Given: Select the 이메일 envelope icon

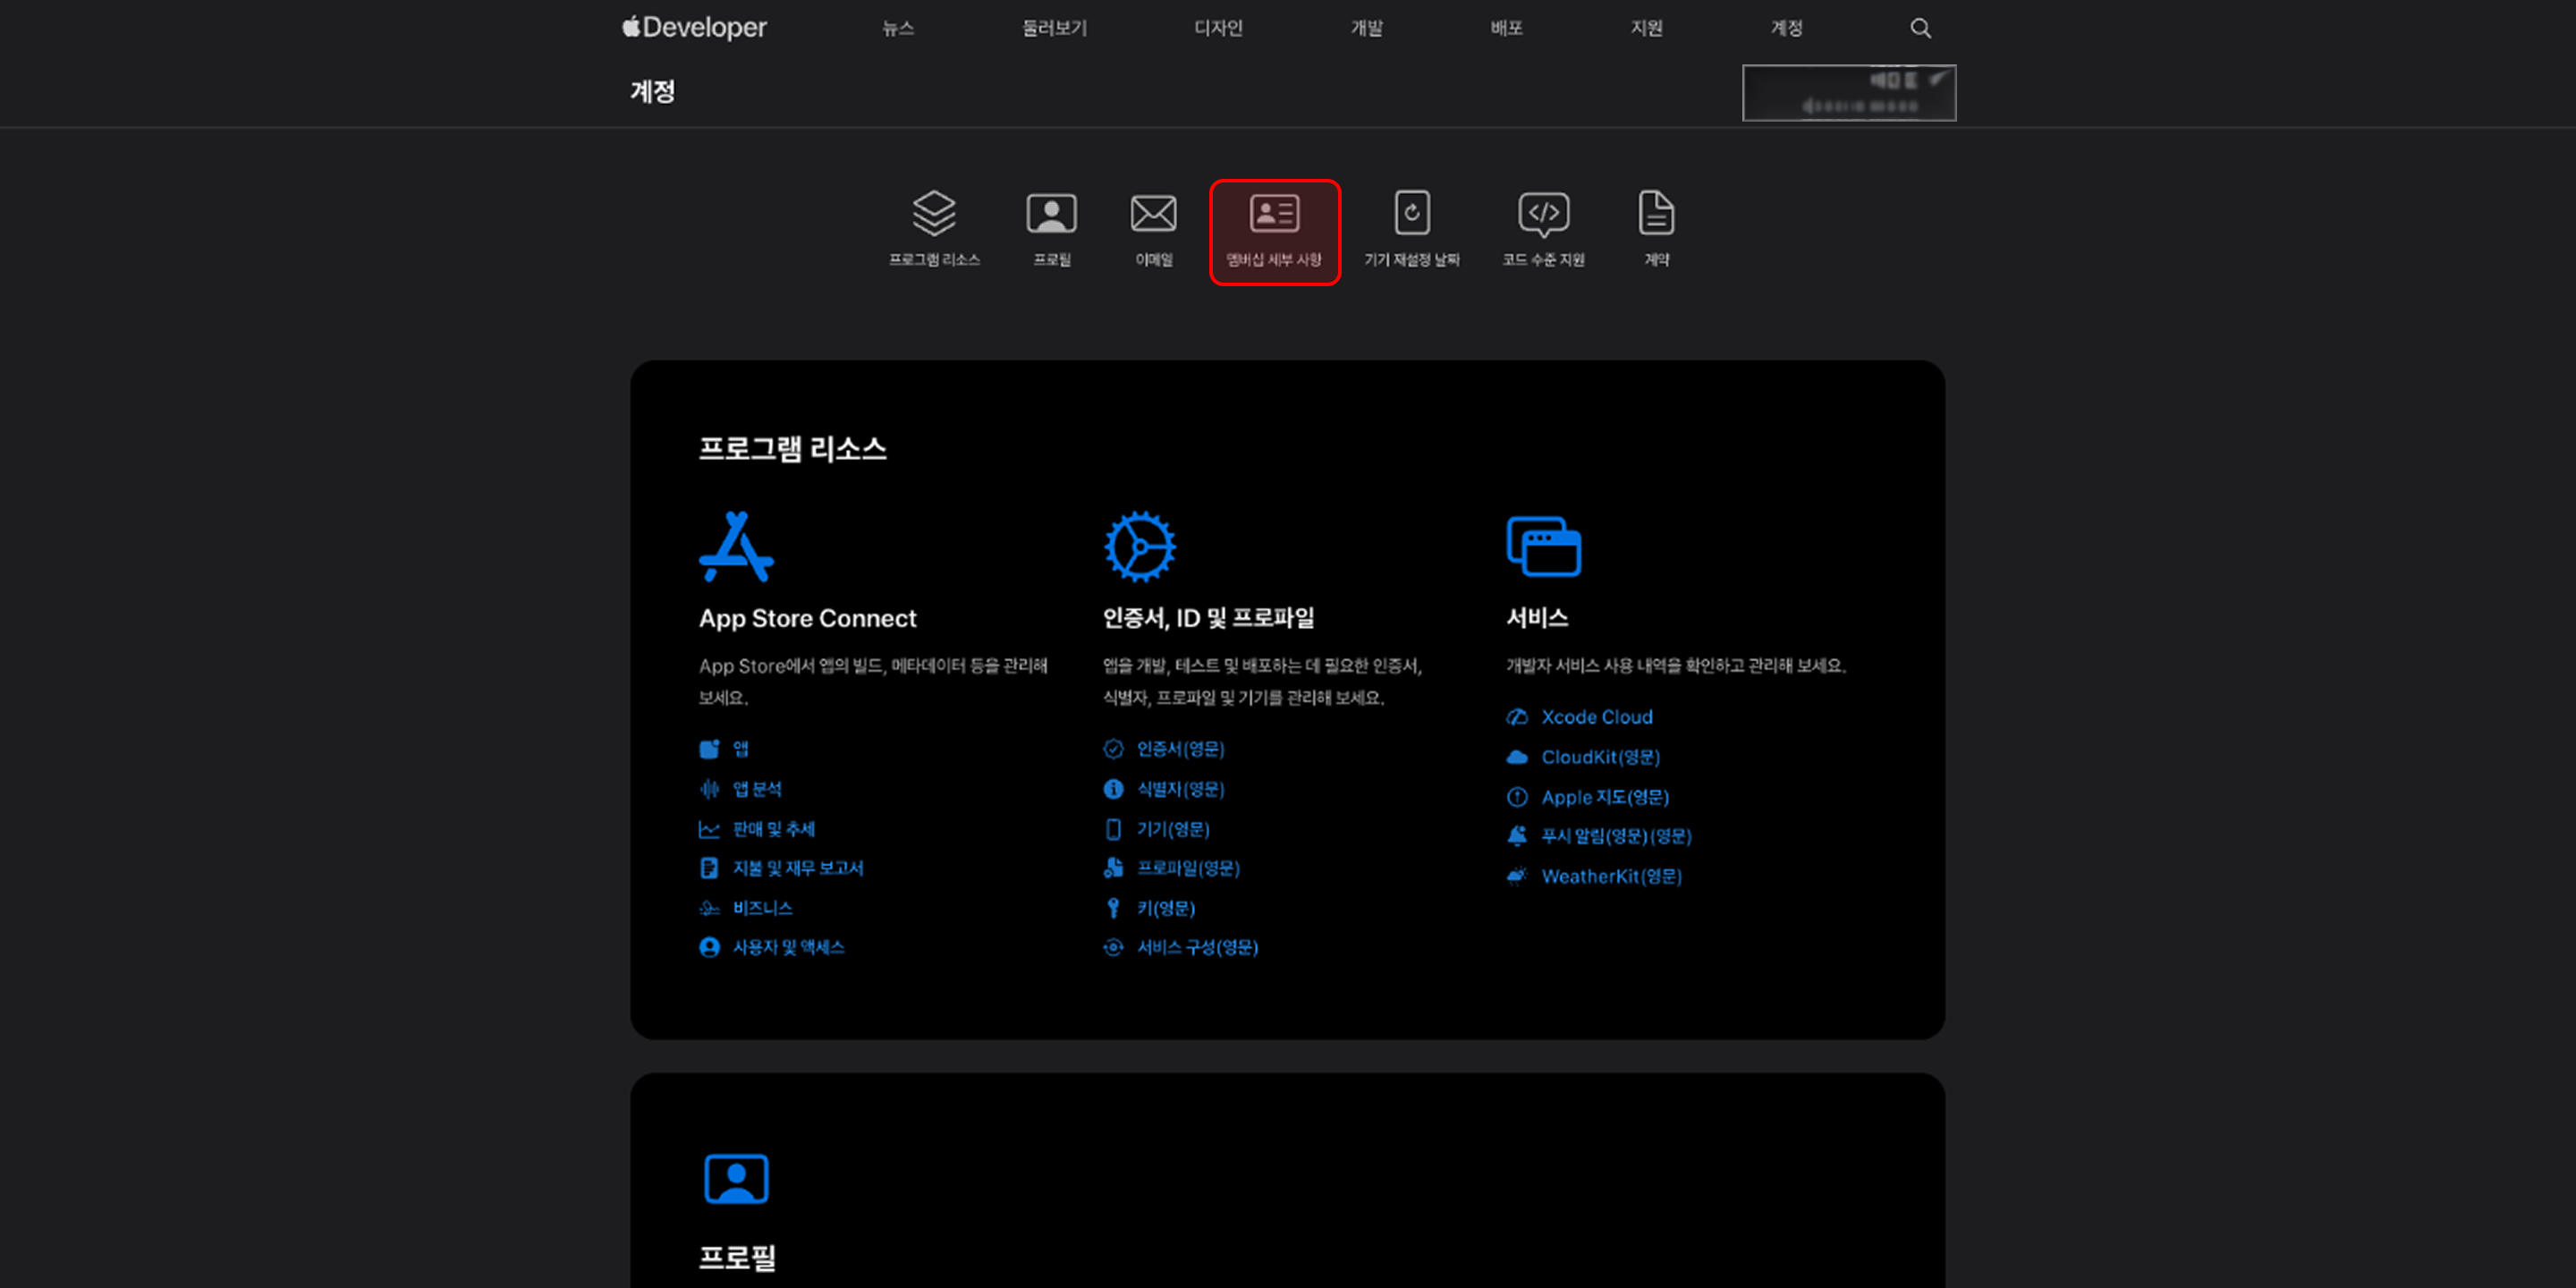Looking at the screenshot, I should pyautogui.click(x=1153, y=213).
